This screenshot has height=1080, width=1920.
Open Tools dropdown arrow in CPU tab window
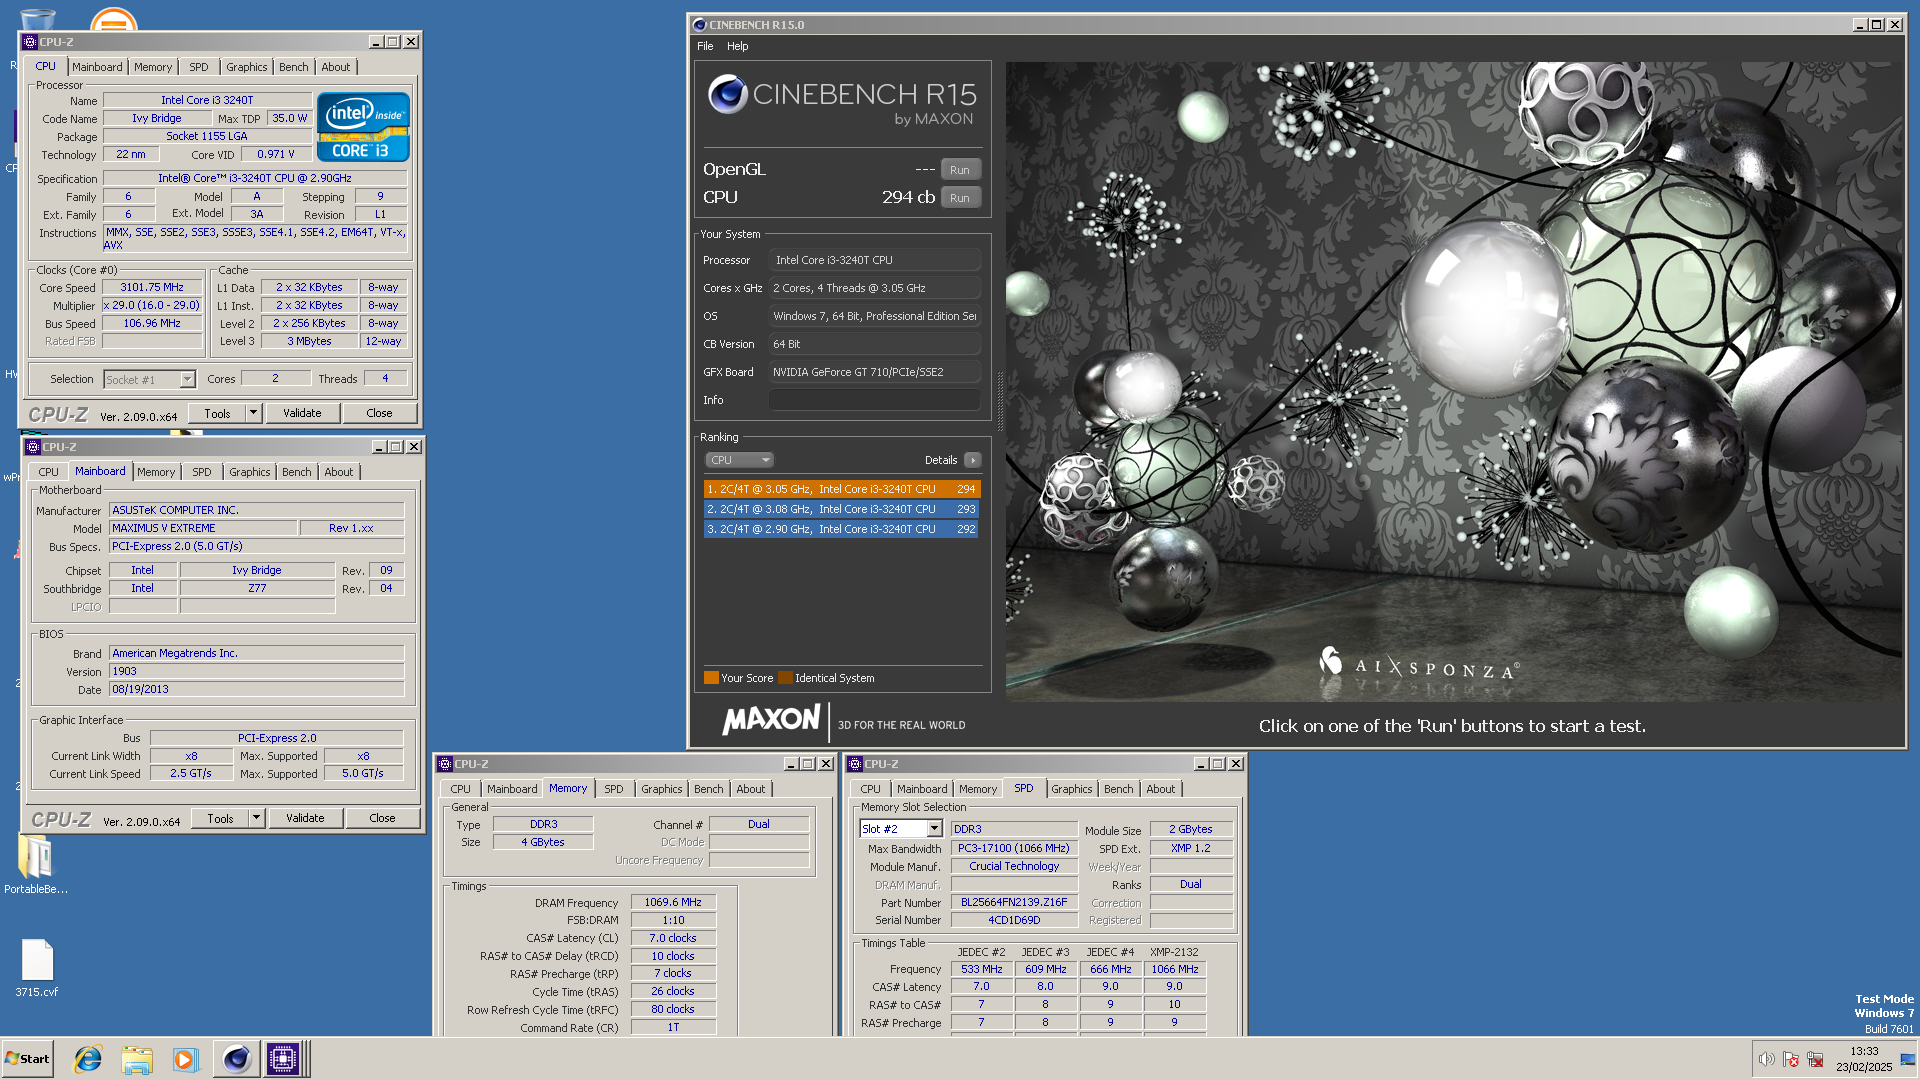(254, 413)
